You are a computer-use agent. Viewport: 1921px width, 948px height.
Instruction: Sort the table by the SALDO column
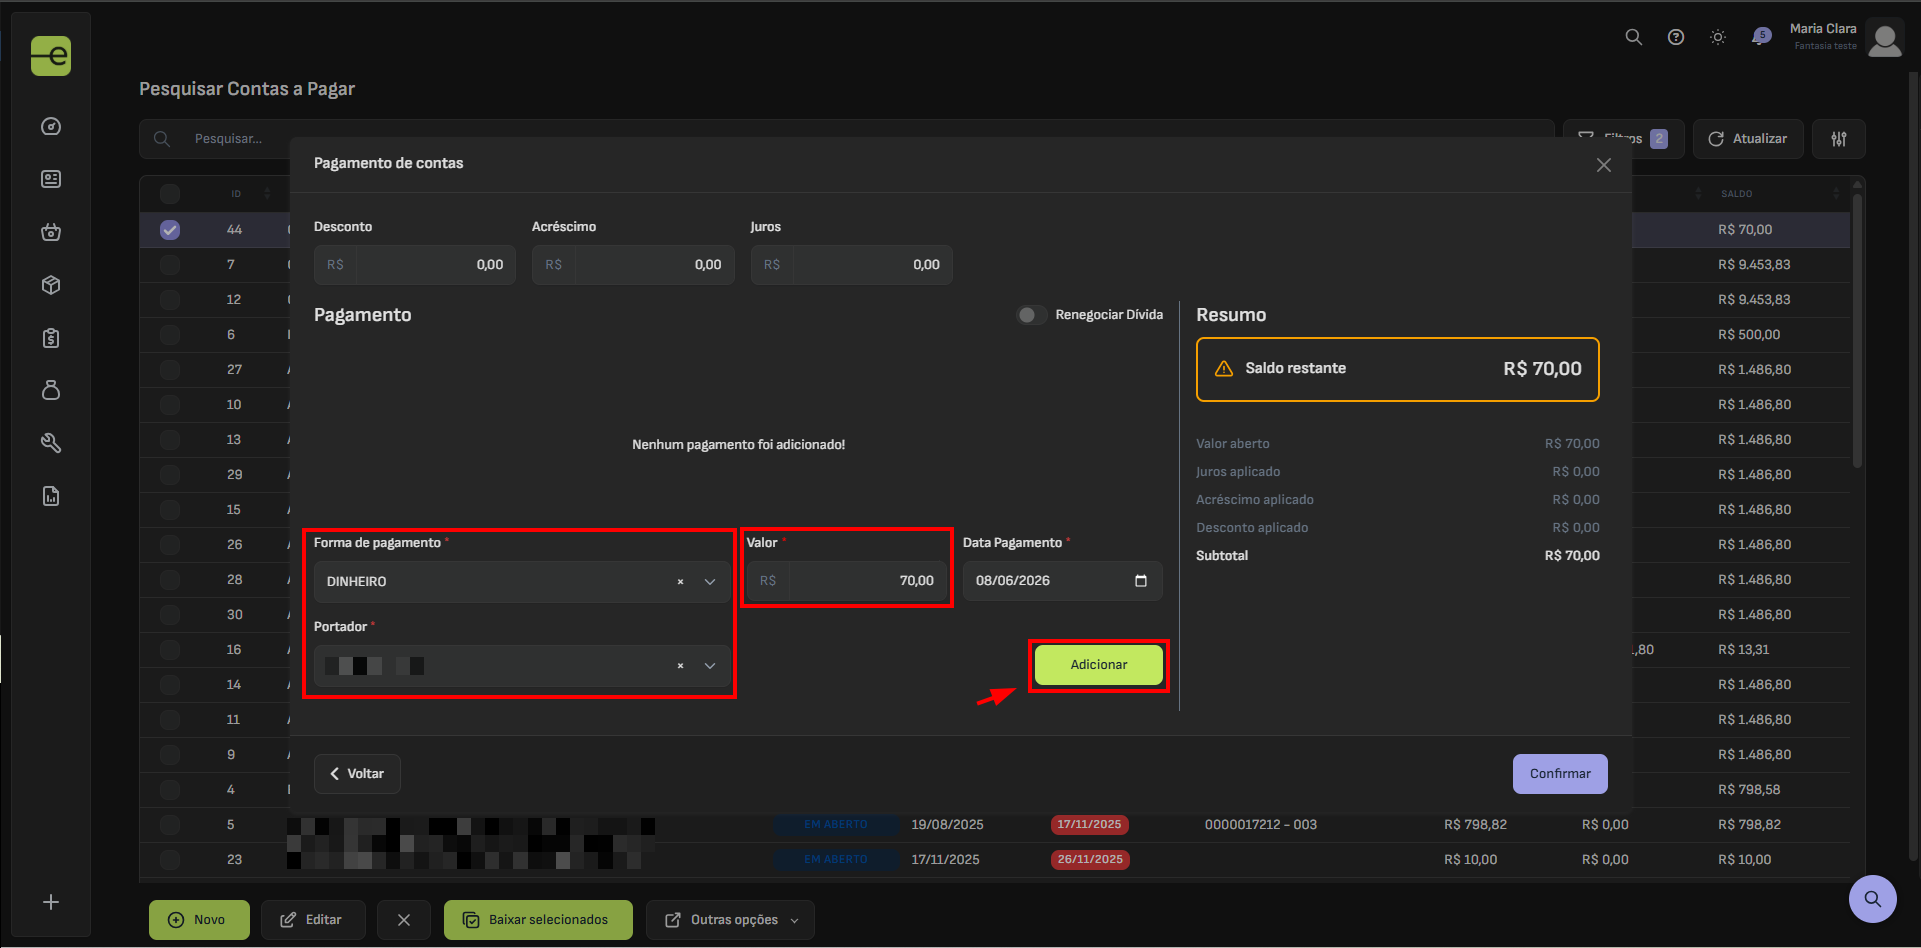[1737, 194]
